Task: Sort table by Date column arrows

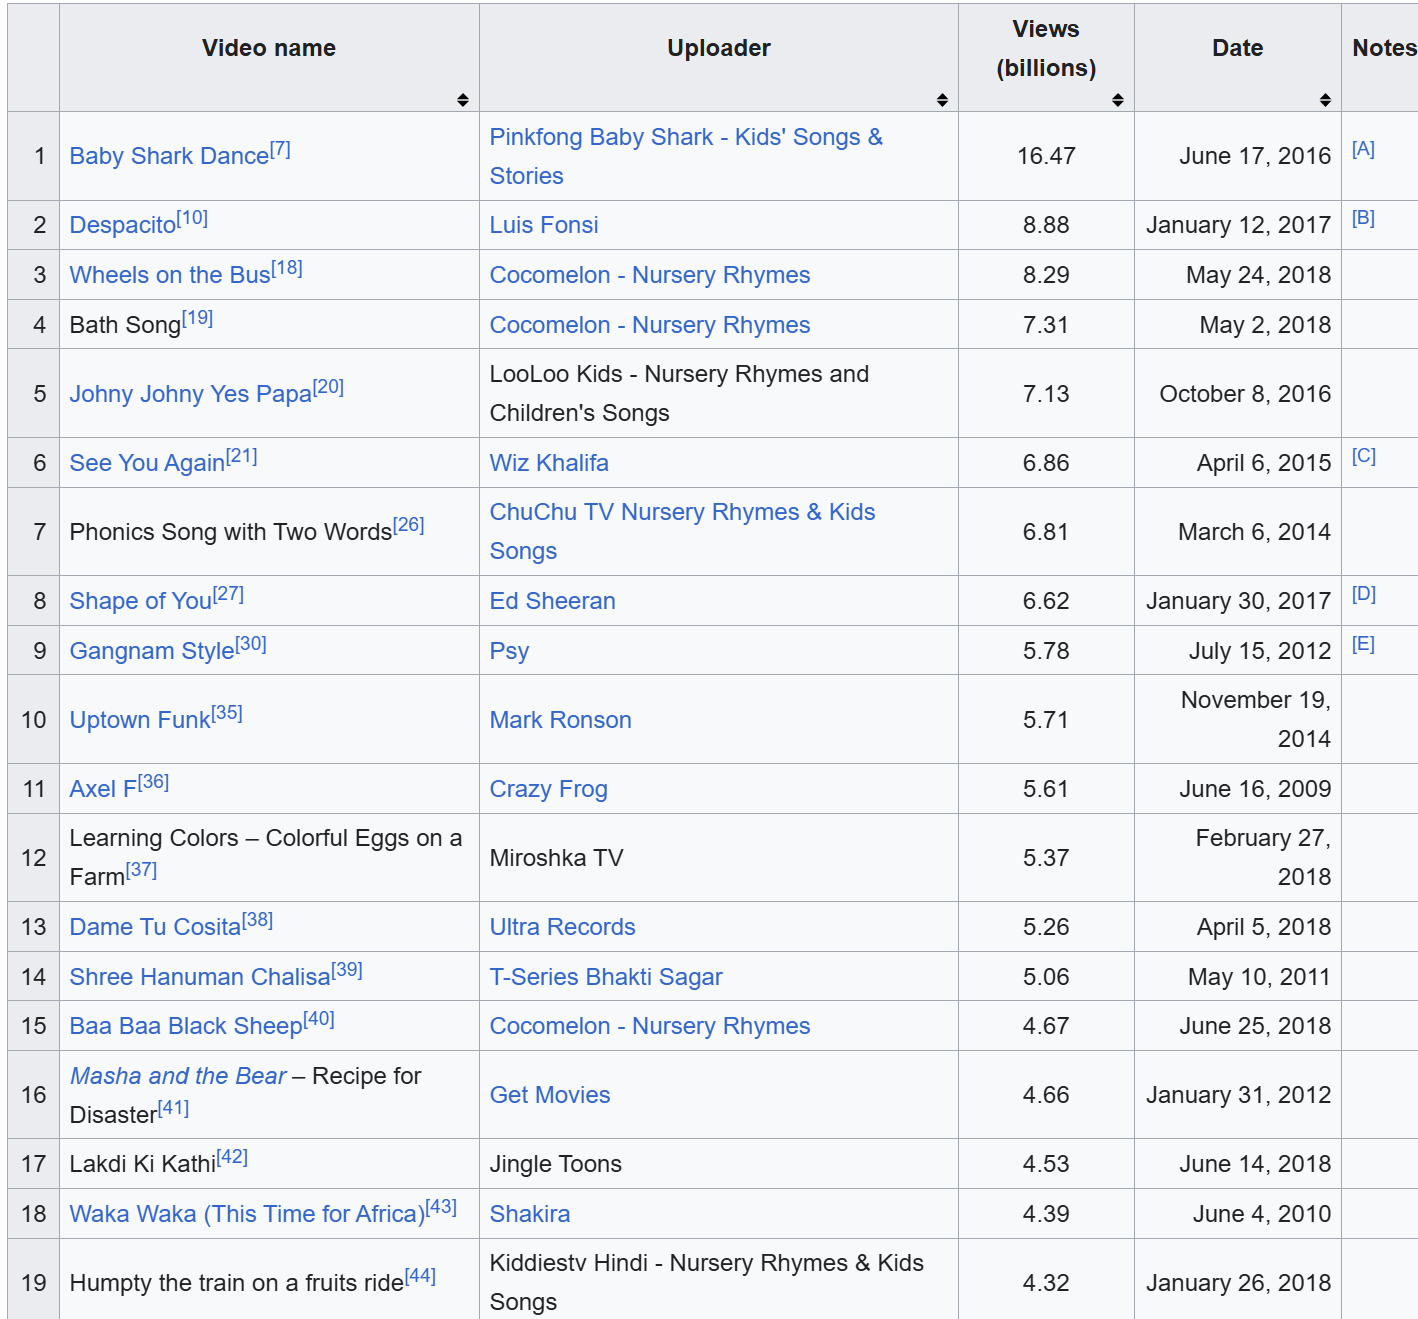Action: pyautogui.click(x=1325, y=100)
